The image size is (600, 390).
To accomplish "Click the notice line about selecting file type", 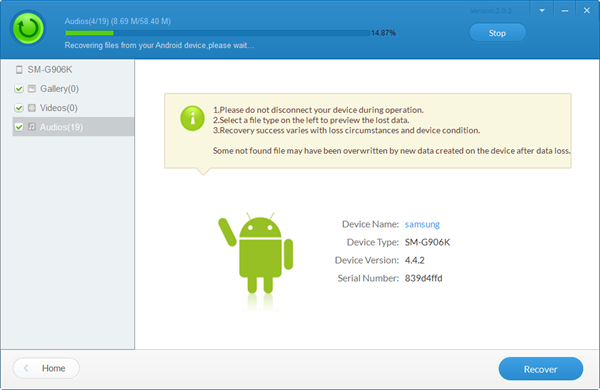I will coord(311,120).
